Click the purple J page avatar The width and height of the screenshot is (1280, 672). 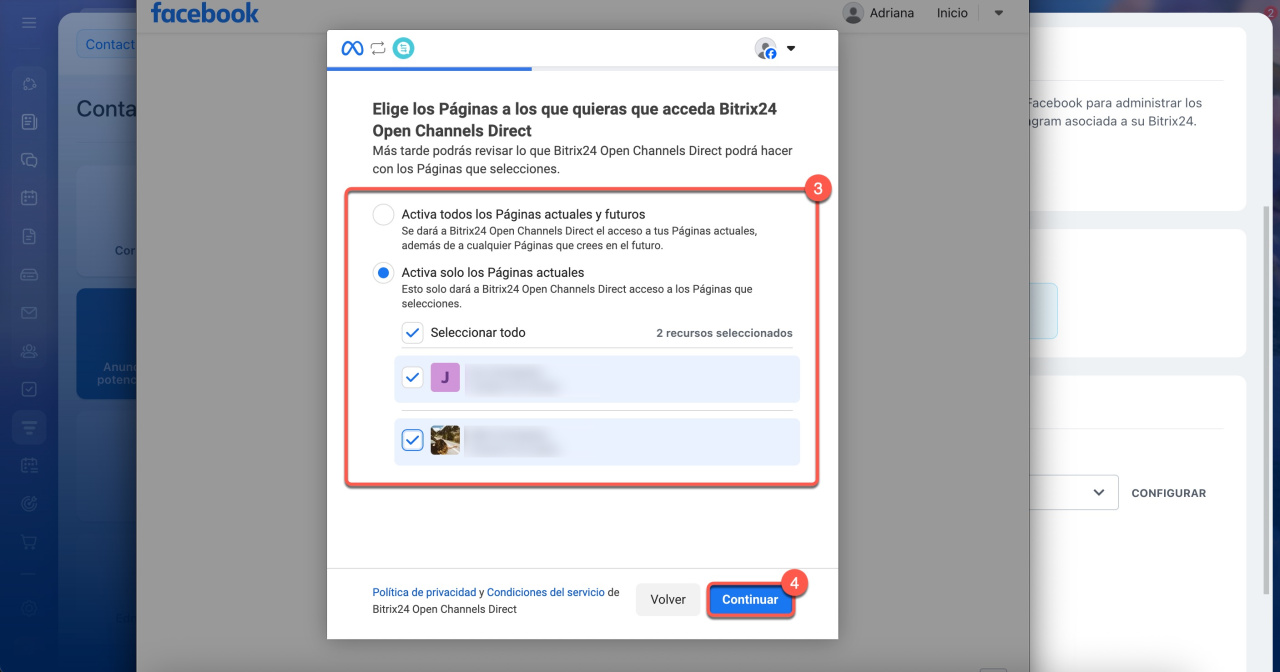pyautogui.click(x=445, y=378)
